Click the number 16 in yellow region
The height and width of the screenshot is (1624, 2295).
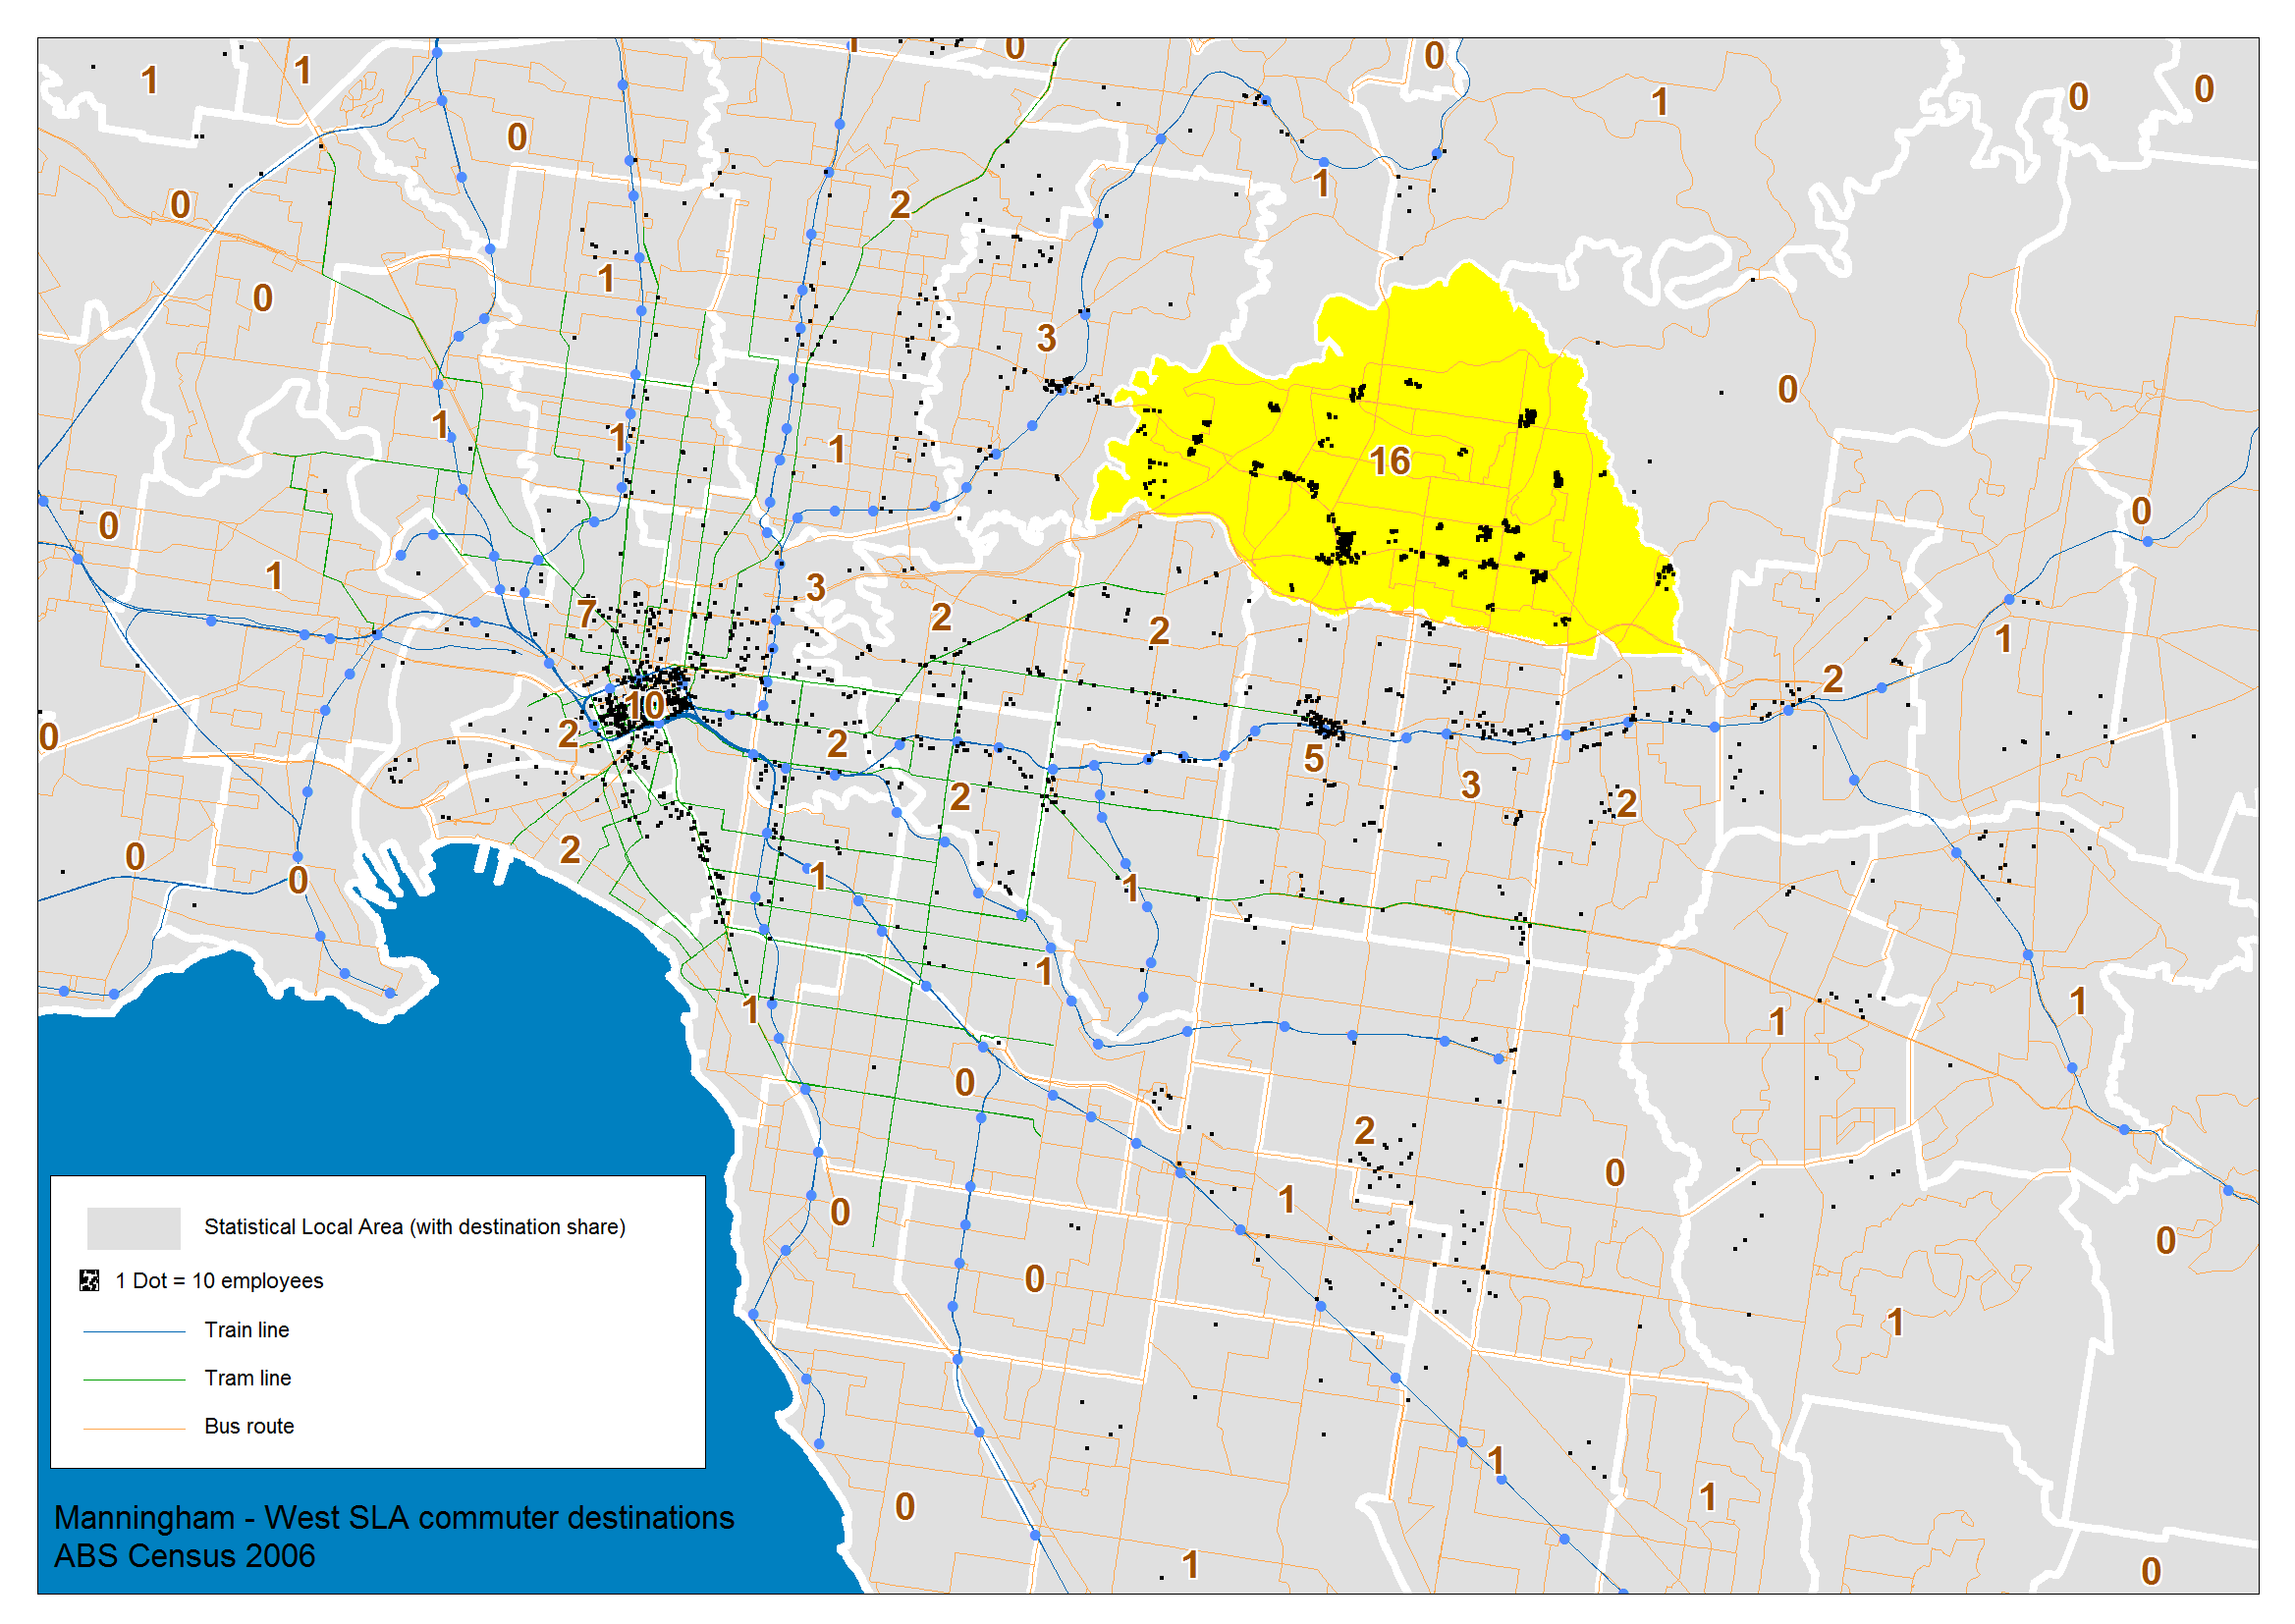pos(1389,462)
